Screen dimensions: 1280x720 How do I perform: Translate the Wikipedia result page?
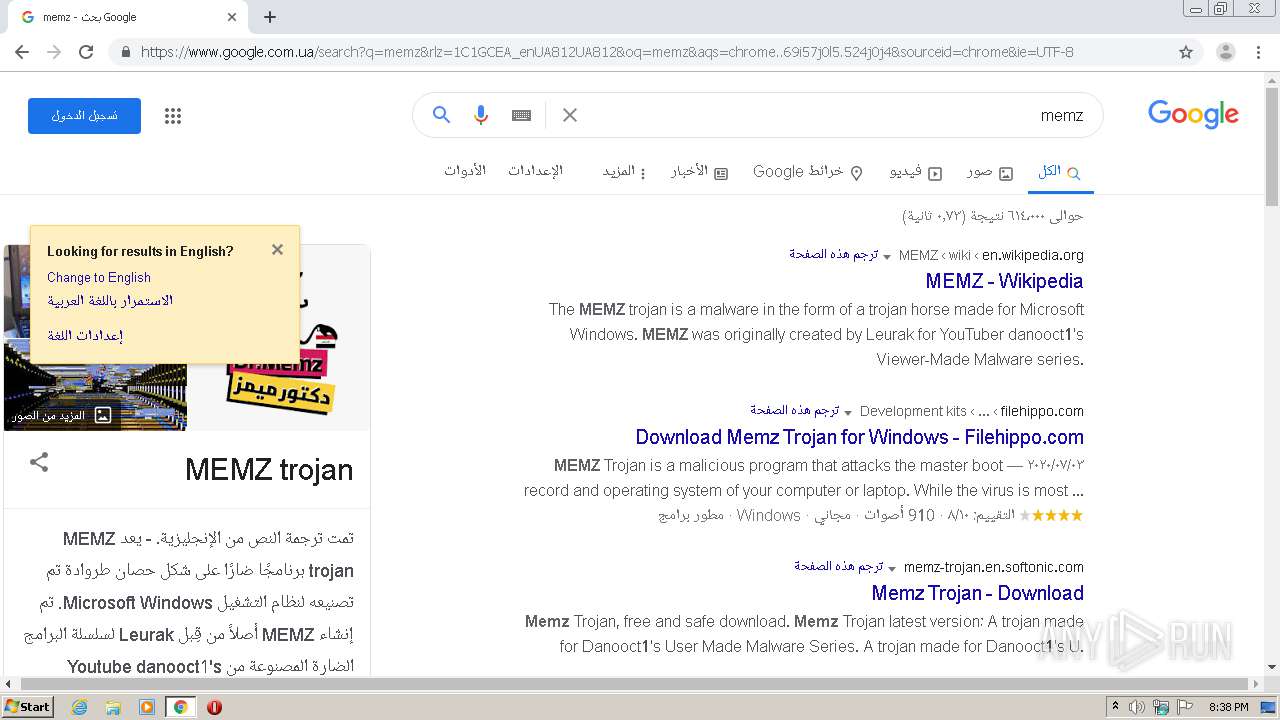tap(833, 254)
